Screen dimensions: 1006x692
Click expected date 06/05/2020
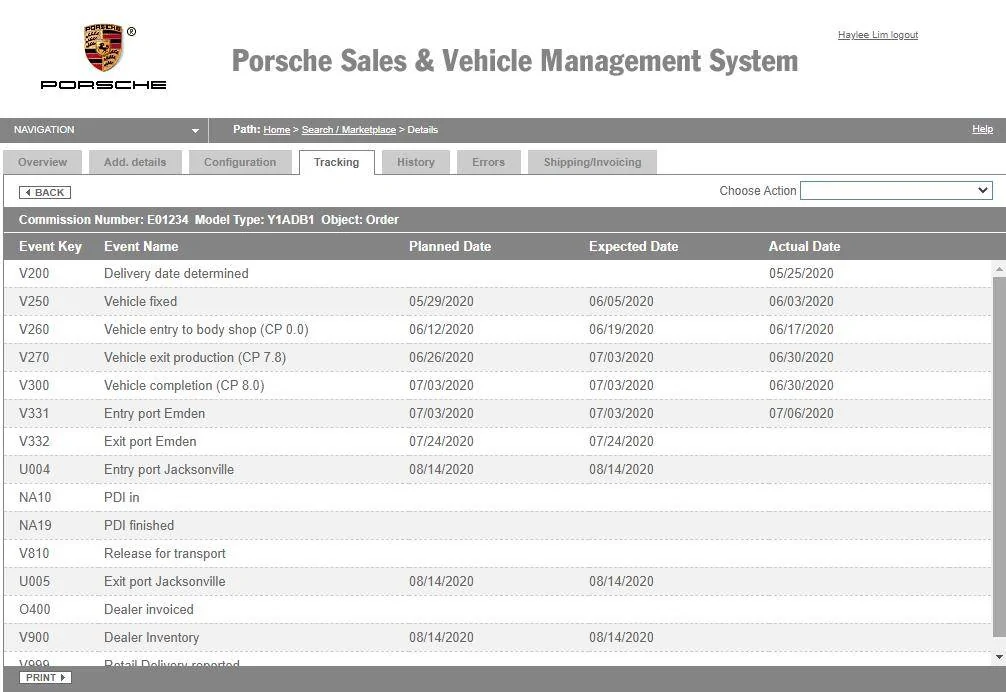pos(621,301)
